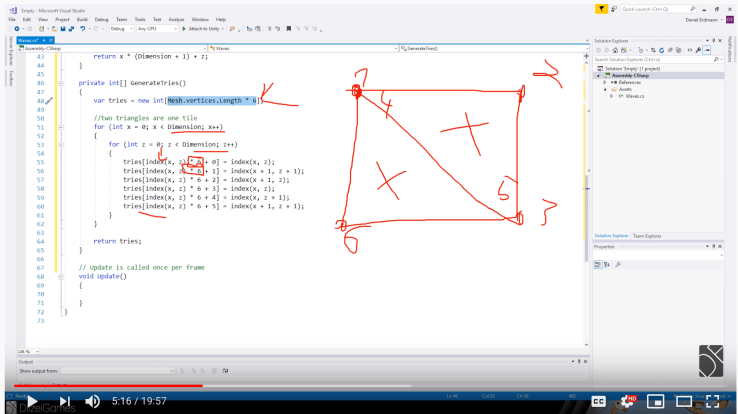Switch to the Team Explorer tab
Screen dimensions: 738x414
pyautogui.click(x=647, y=236)
